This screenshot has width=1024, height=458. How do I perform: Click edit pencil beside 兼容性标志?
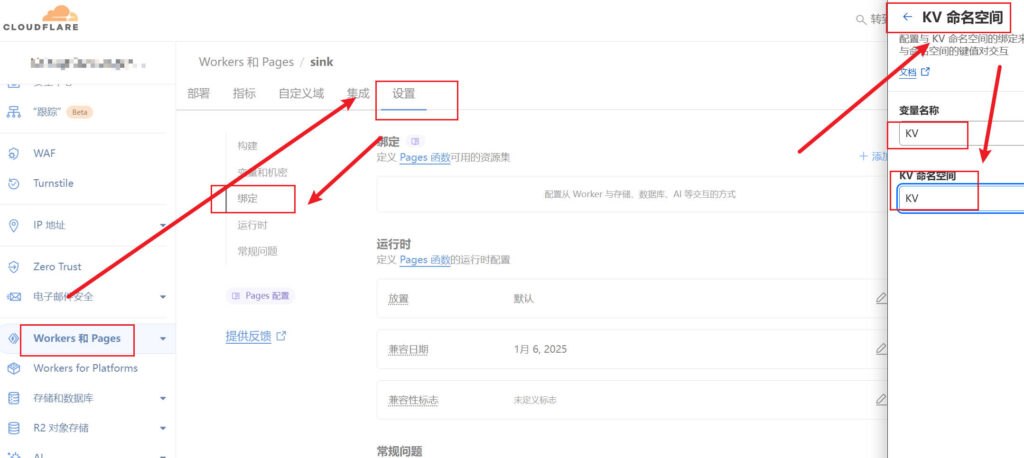coord(880,399)
